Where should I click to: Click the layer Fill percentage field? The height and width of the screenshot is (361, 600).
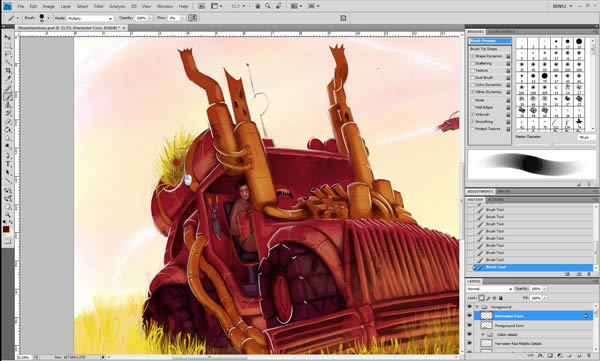coord(536,298)
